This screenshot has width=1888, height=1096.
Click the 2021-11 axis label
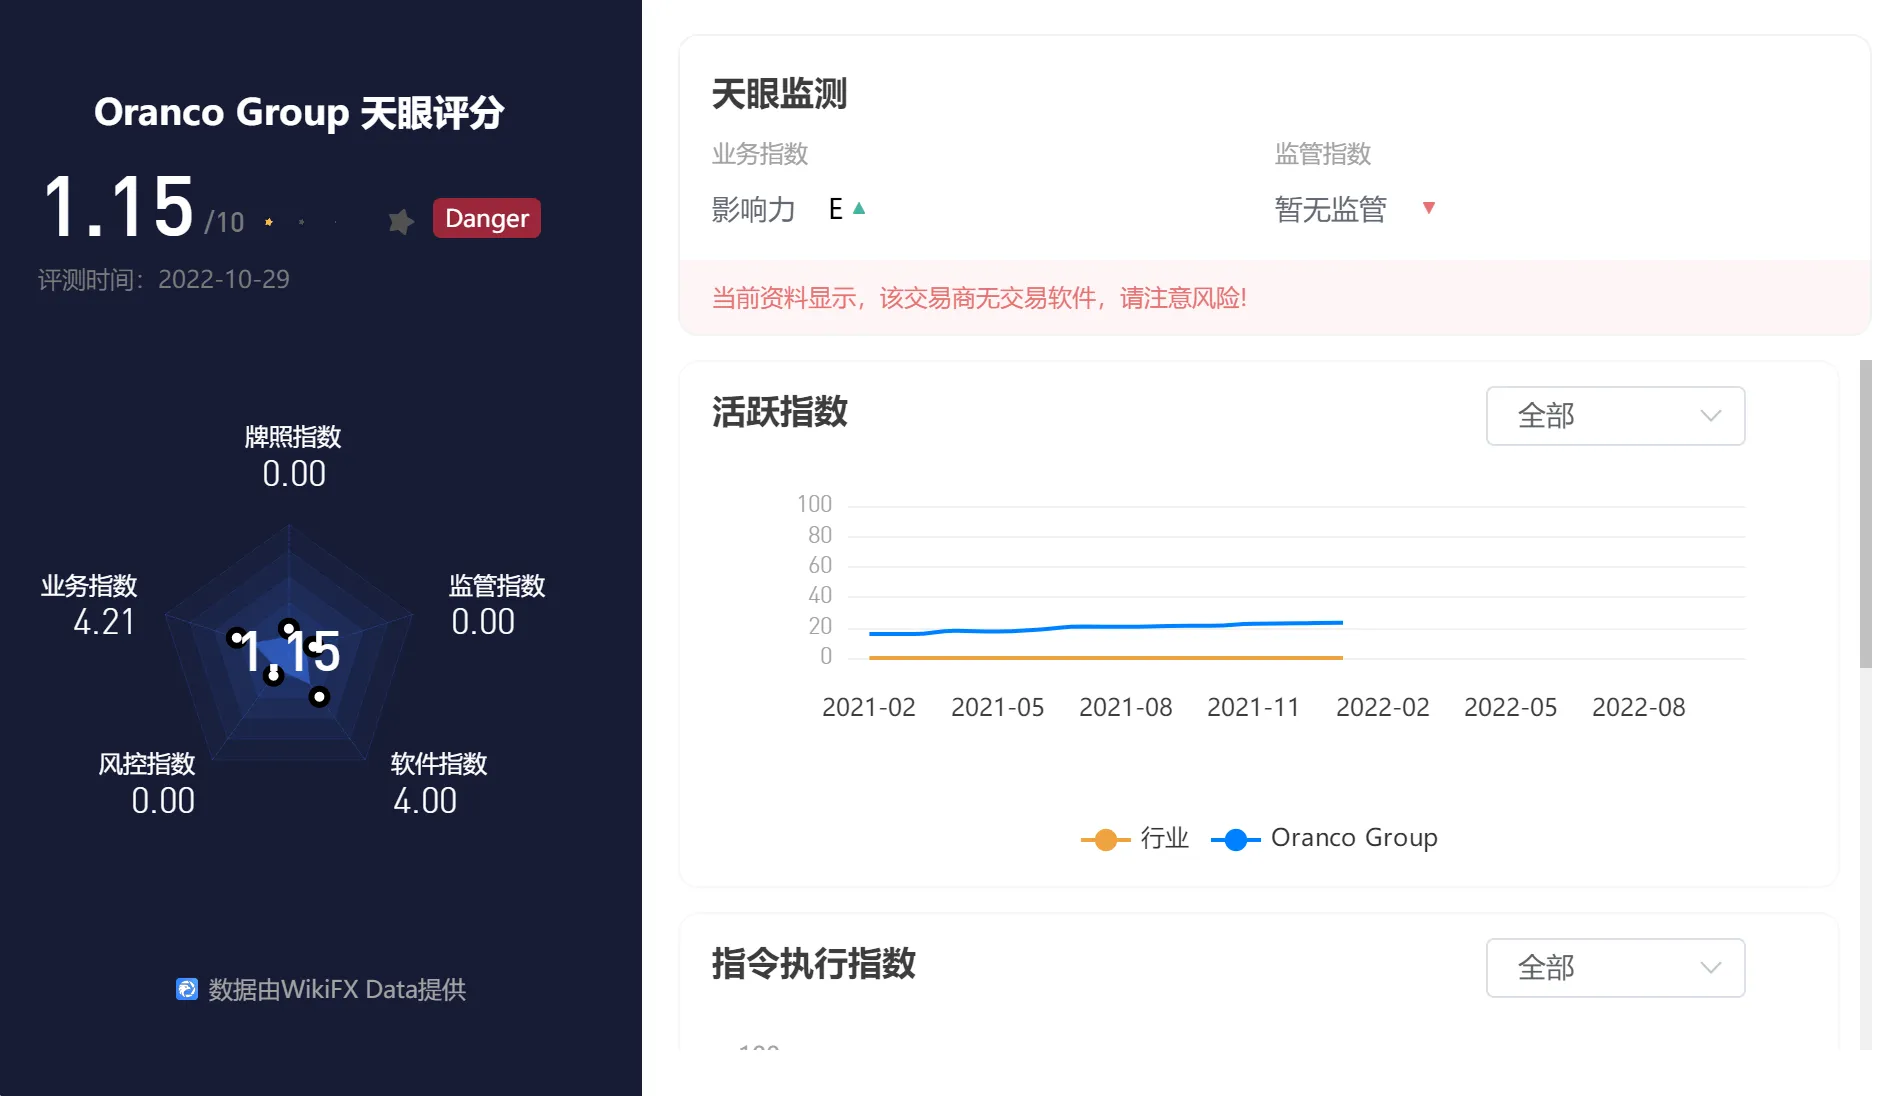[1253, 707]
